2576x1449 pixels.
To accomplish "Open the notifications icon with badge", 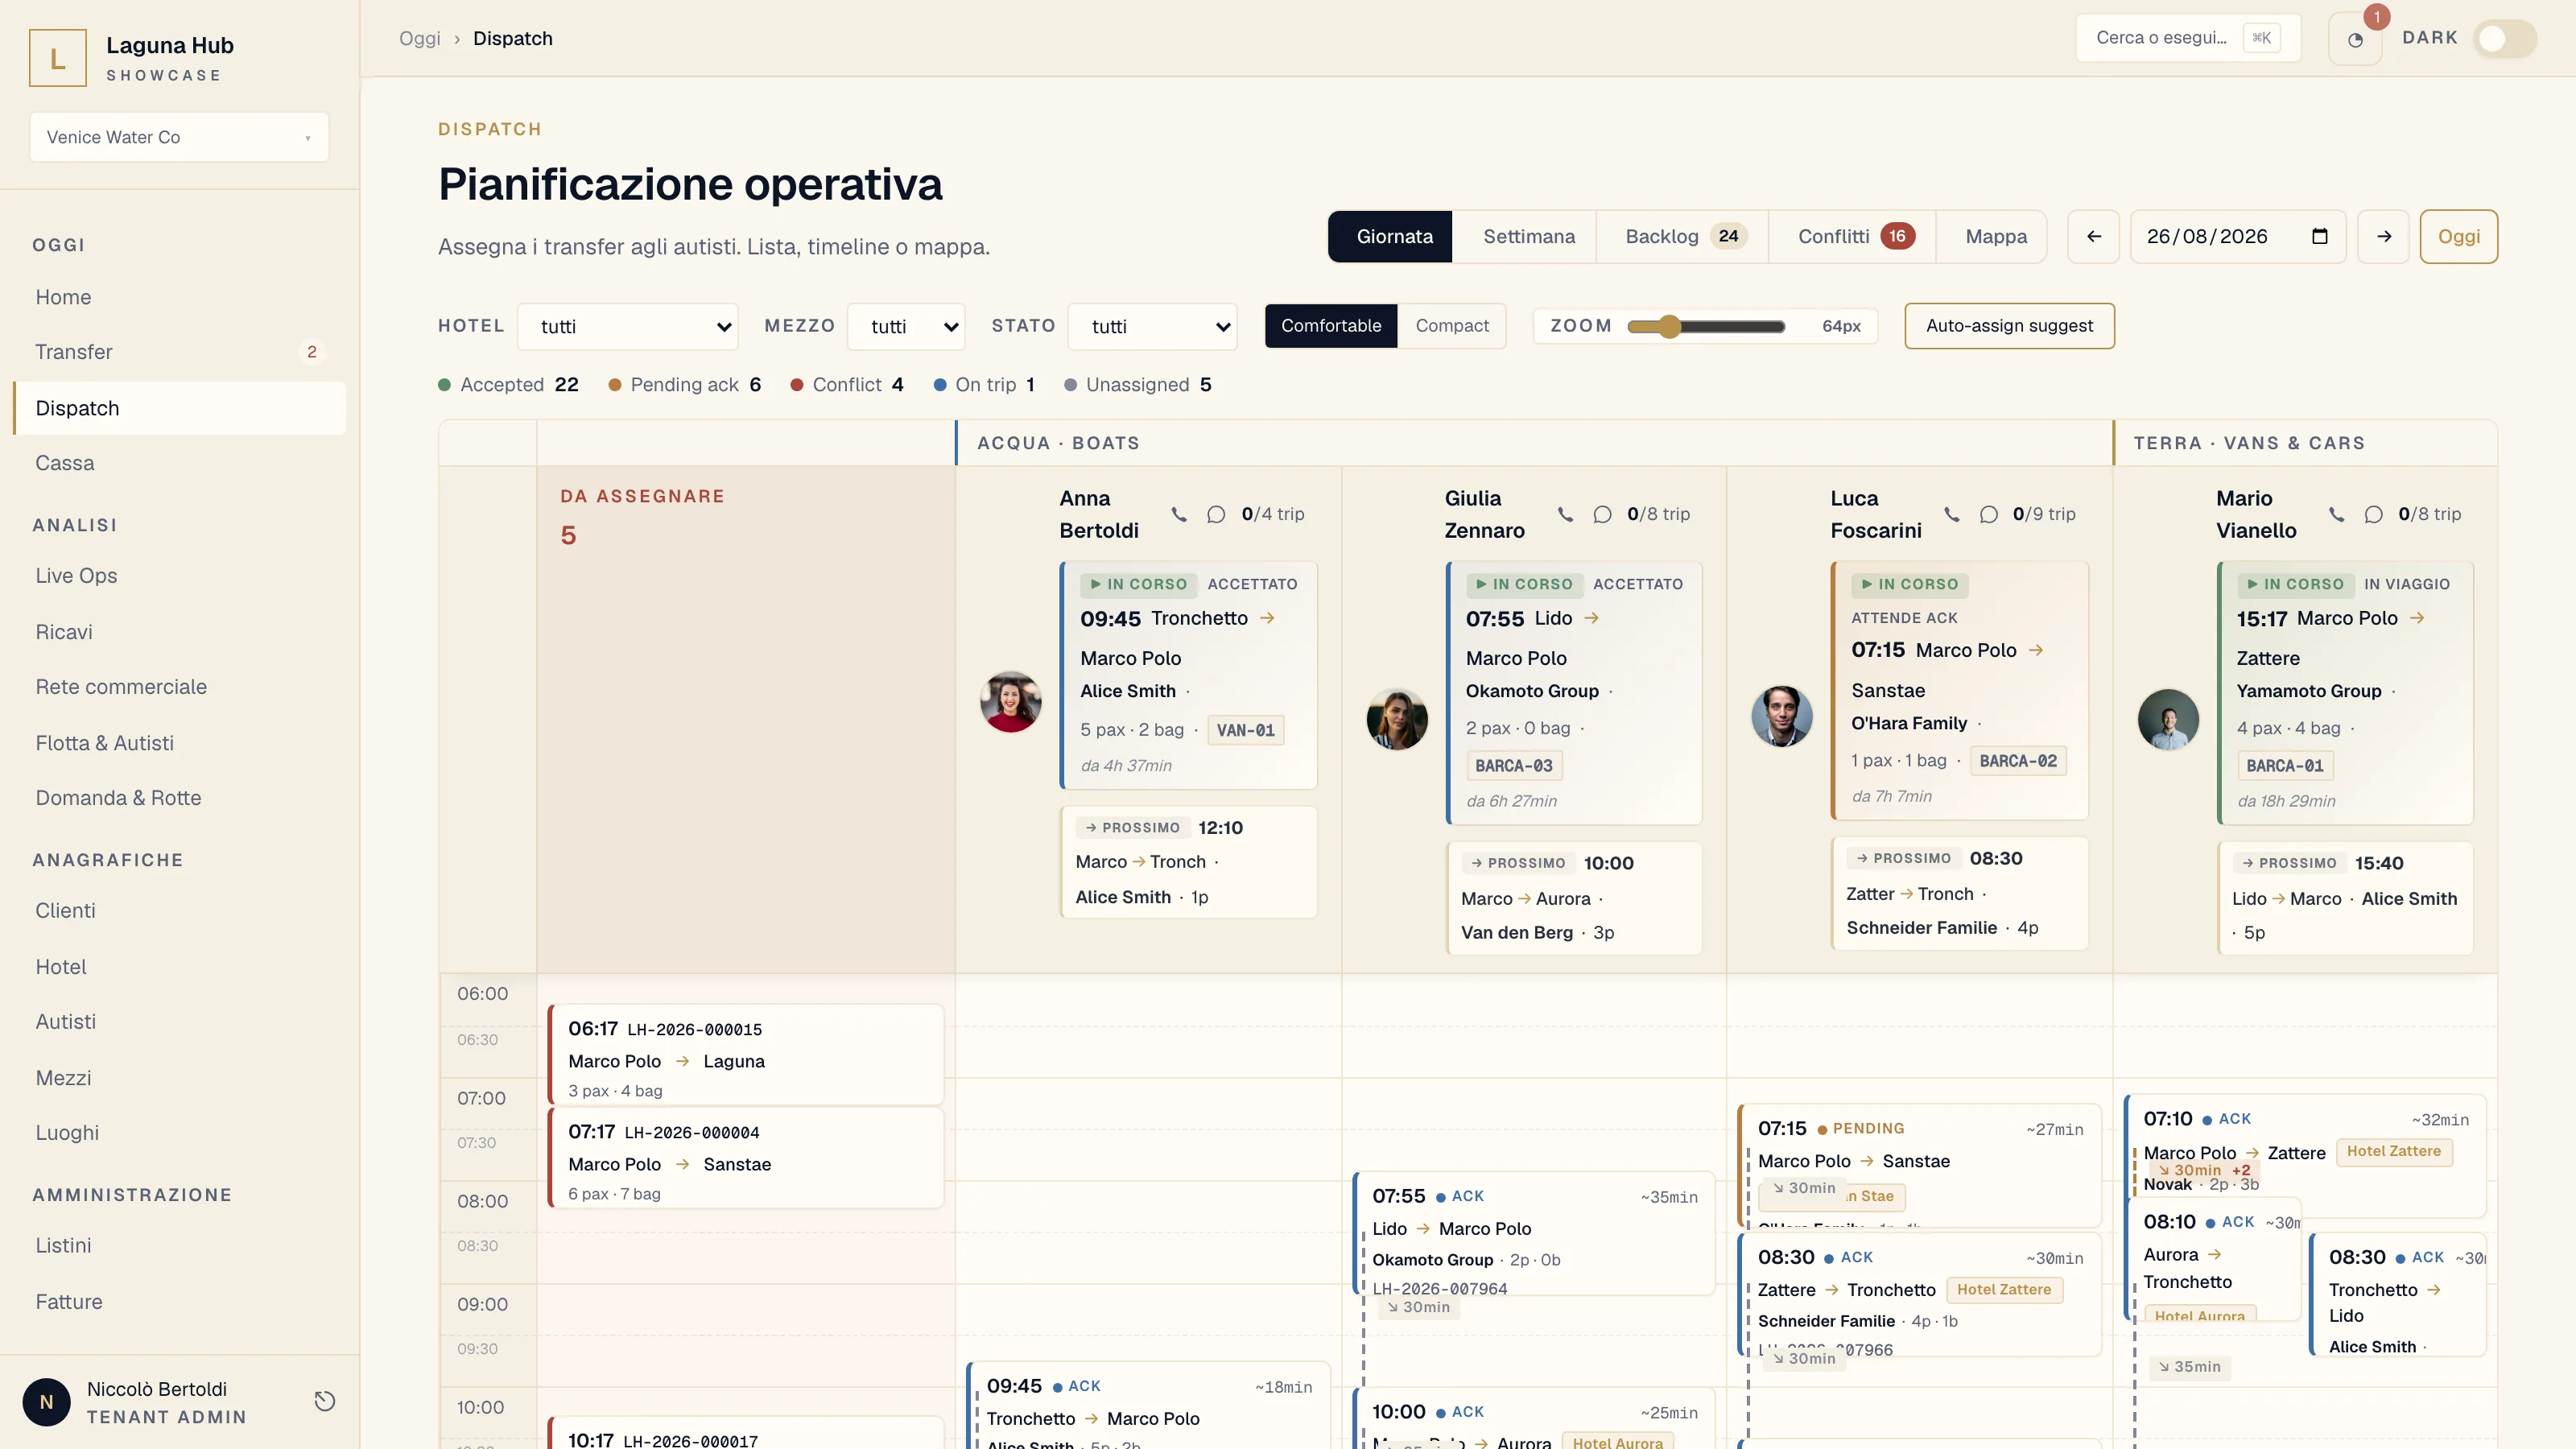I will click(2355, 39).
